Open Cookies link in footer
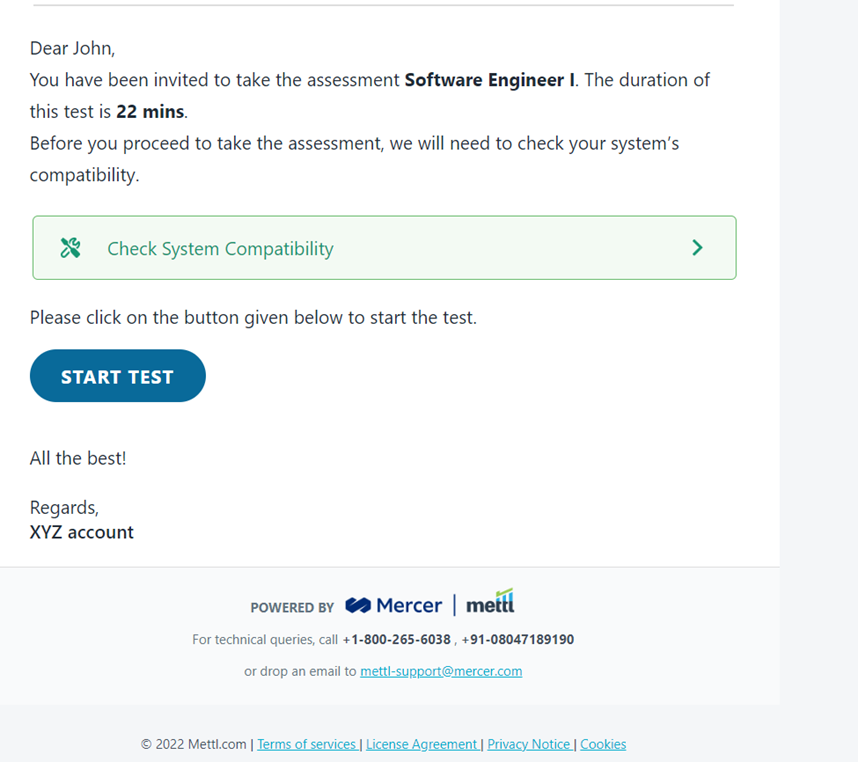Viewport: 858px width, 762px height. (603, 744)
